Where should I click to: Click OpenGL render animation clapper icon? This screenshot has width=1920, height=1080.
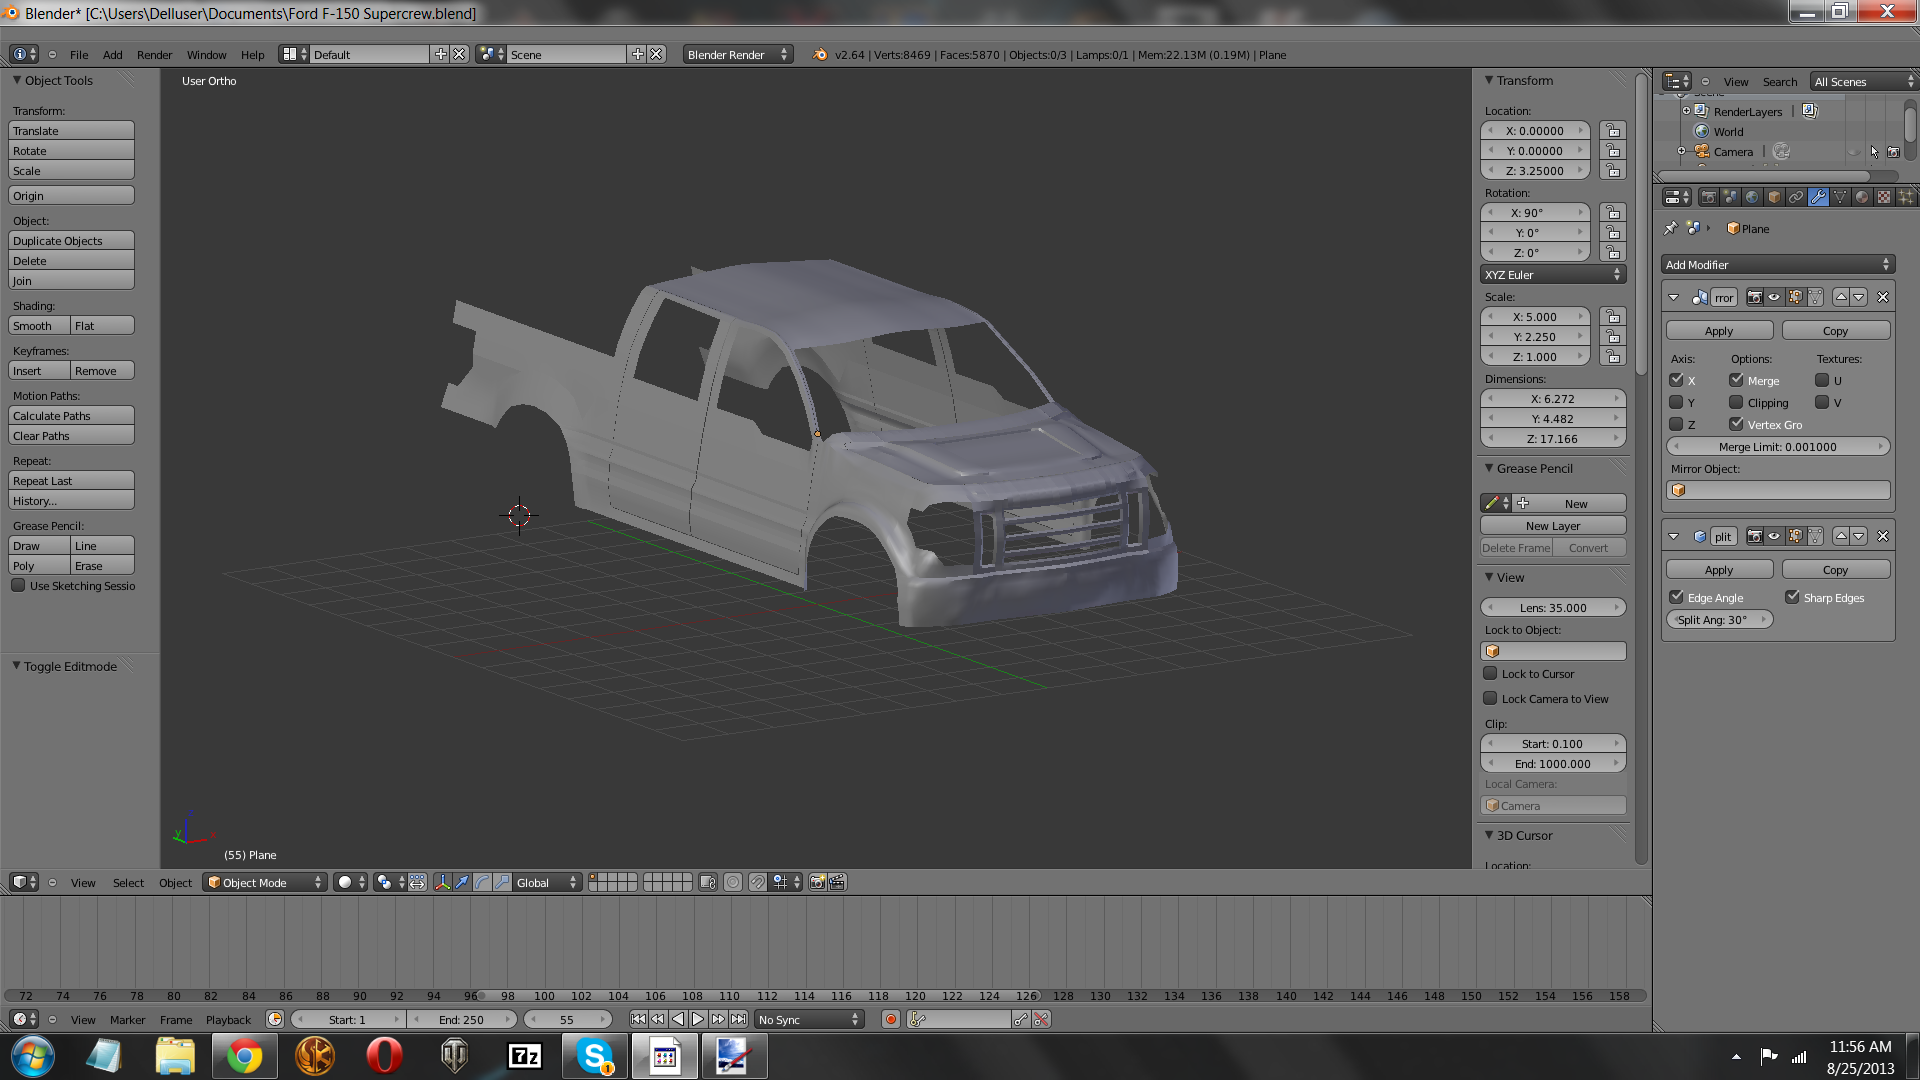pyautogui.click(x=837, y=882)
